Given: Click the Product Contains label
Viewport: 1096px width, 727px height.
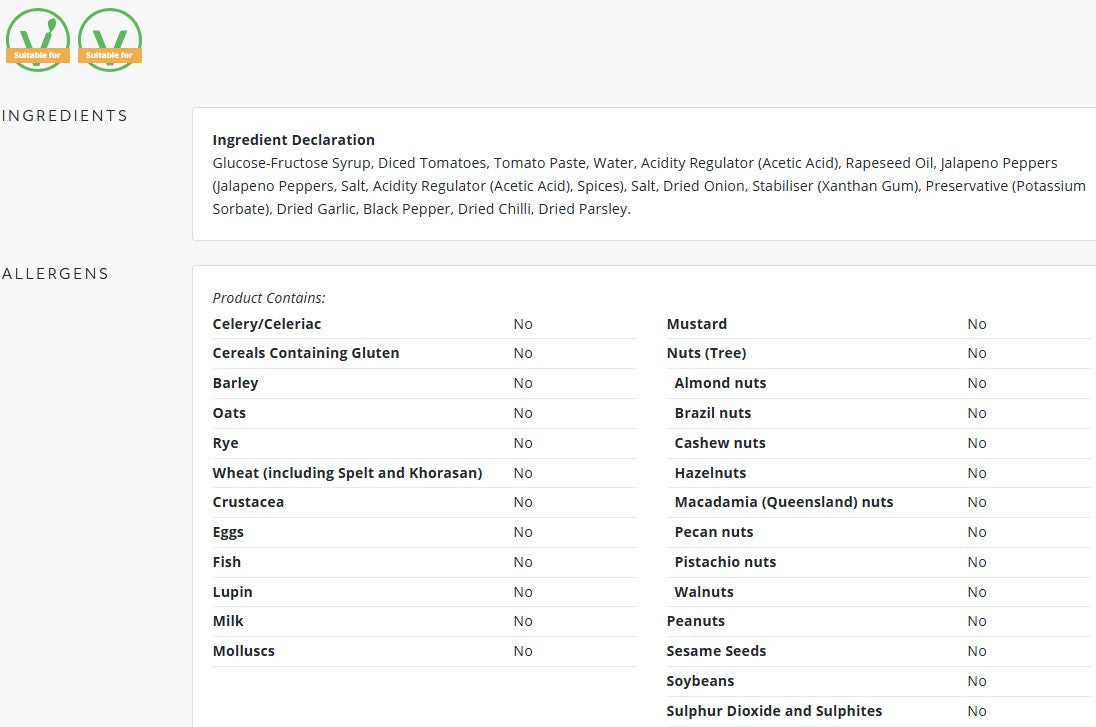Looking at the screenshot, I should (x=269, y=298).
